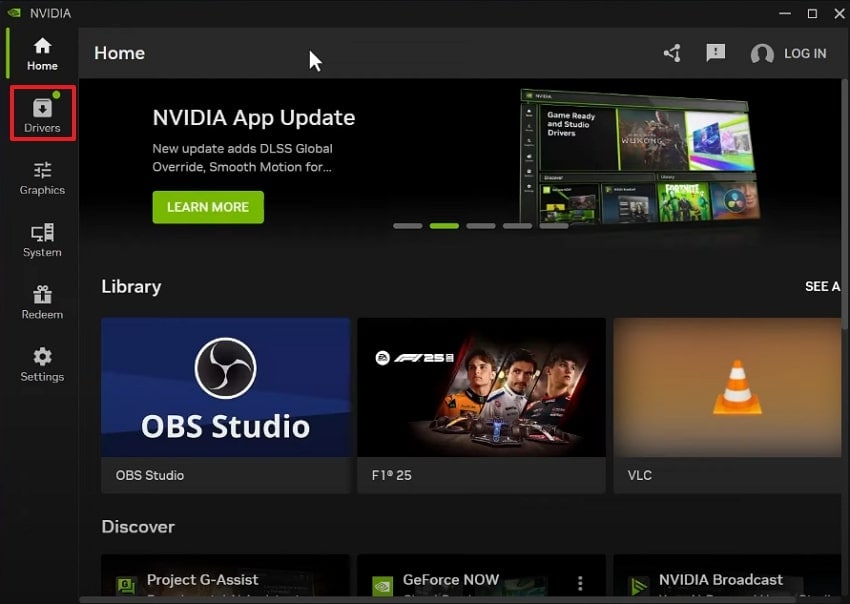The width and height of the screenshot is (850, 604).
Task: Open the Project G-Assist discover card
Action: [226, 576]
